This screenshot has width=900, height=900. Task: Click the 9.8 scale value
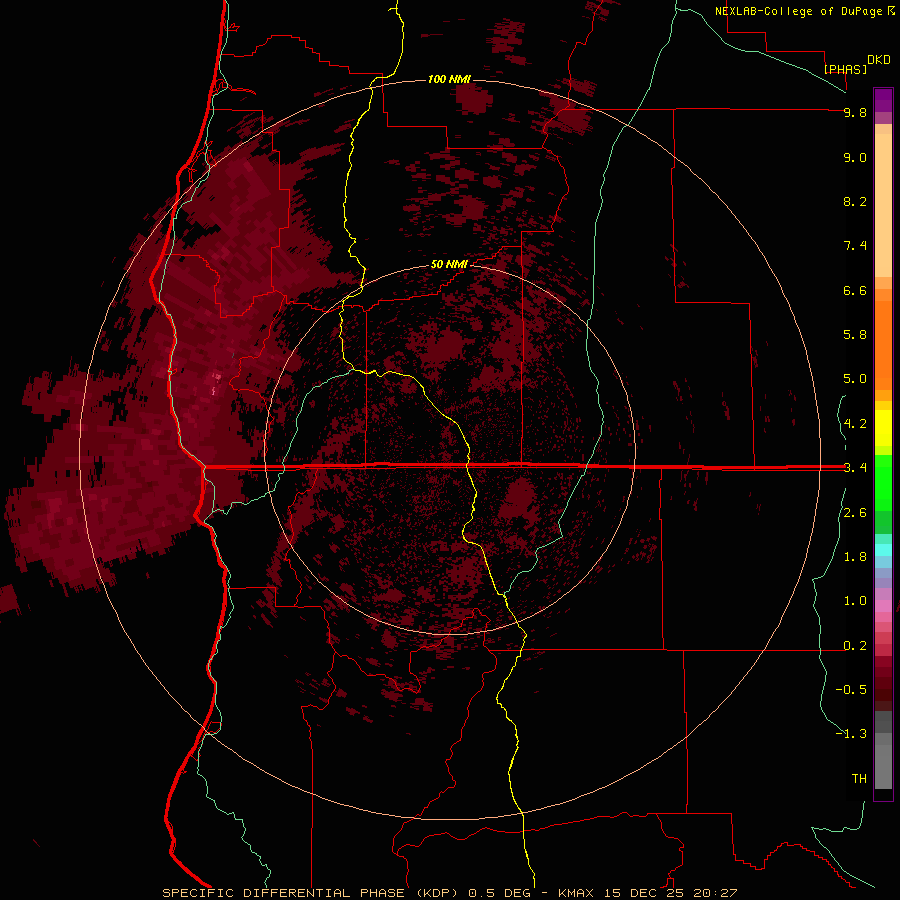point(855,112)
